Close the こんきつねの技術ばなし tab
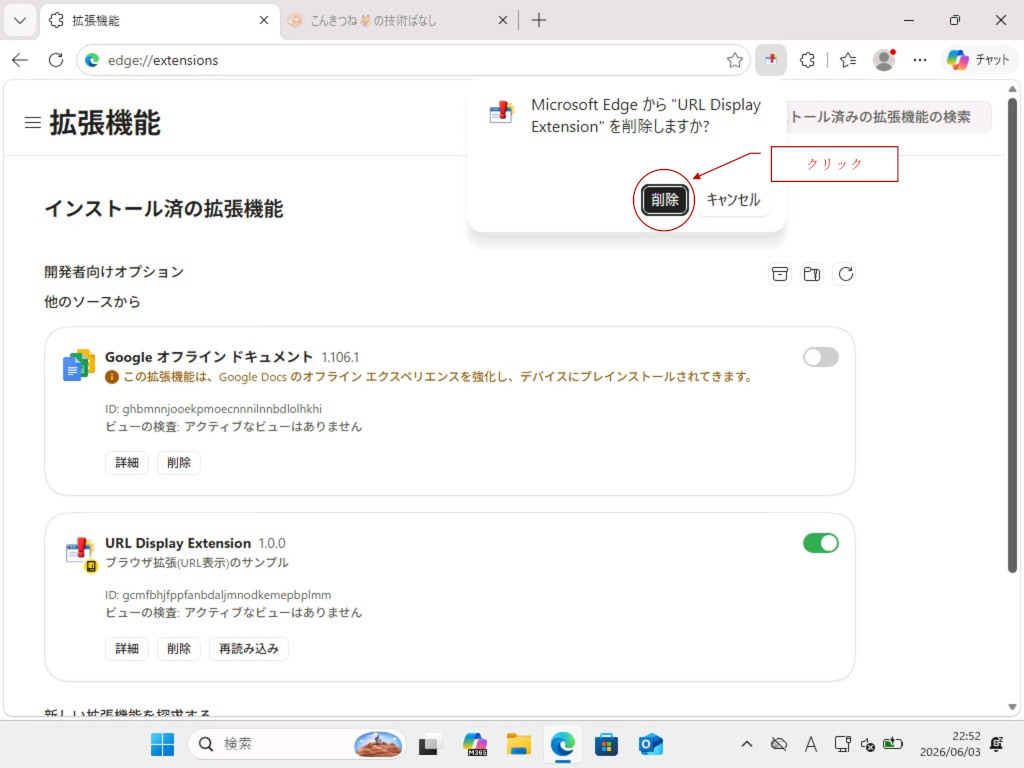 503,20
